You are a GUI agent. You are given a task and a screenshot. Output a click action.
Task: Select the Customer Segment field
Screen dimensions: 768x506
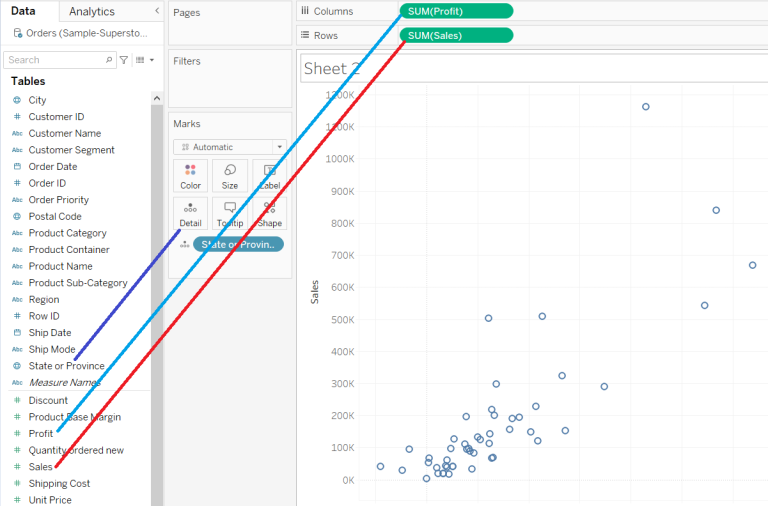(x=72, y=150)
